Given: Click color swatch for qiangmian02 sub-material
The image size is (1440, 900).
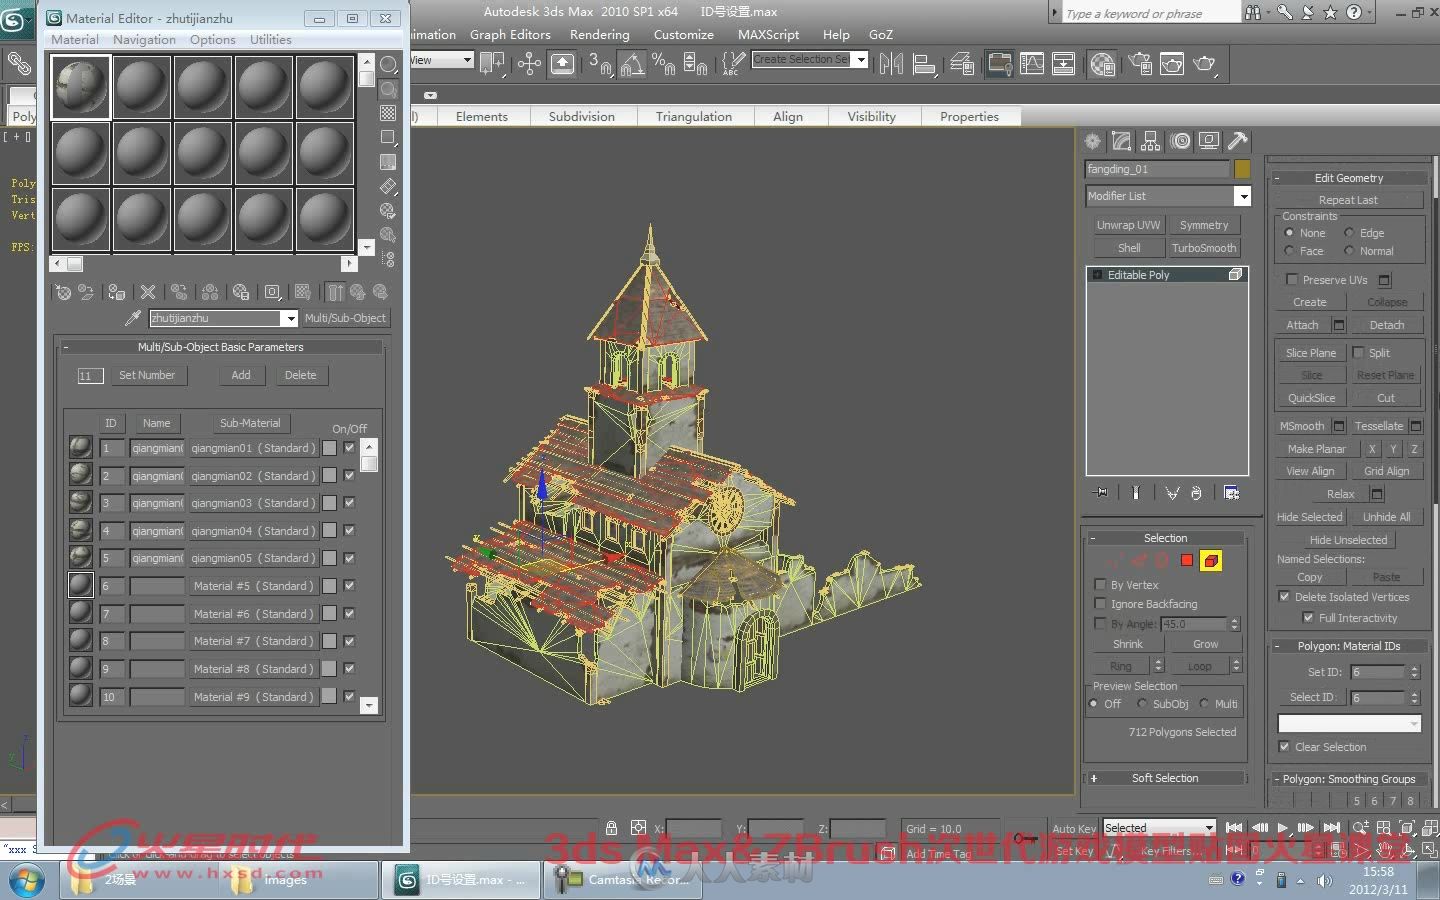Looking at the screenshot, I should 329,476.
